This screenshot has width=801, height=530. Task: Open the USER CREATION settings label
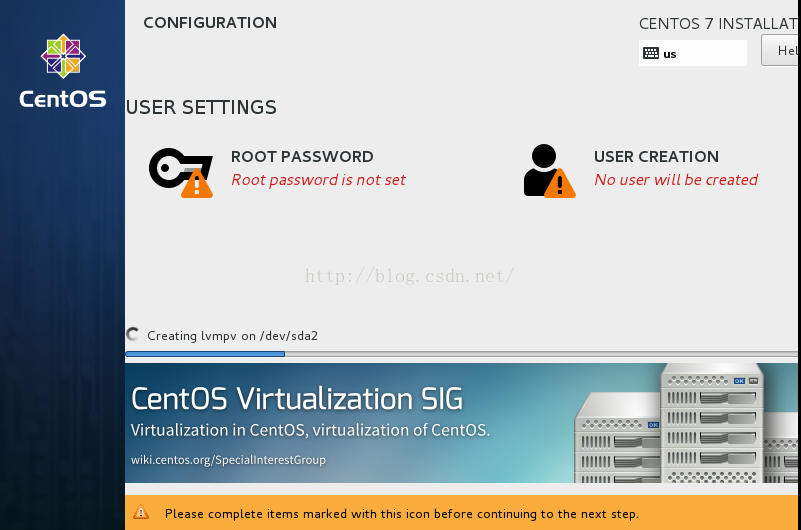click(656, 156)
